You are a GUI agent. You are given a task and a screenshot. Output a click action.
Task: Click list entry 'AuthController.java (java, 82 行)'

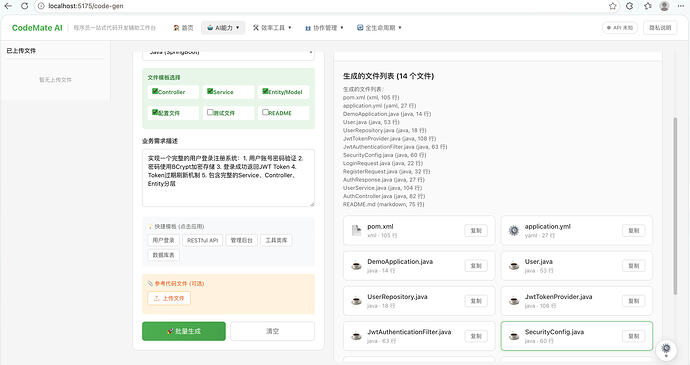pyautogui.click(x=384, y=196)
